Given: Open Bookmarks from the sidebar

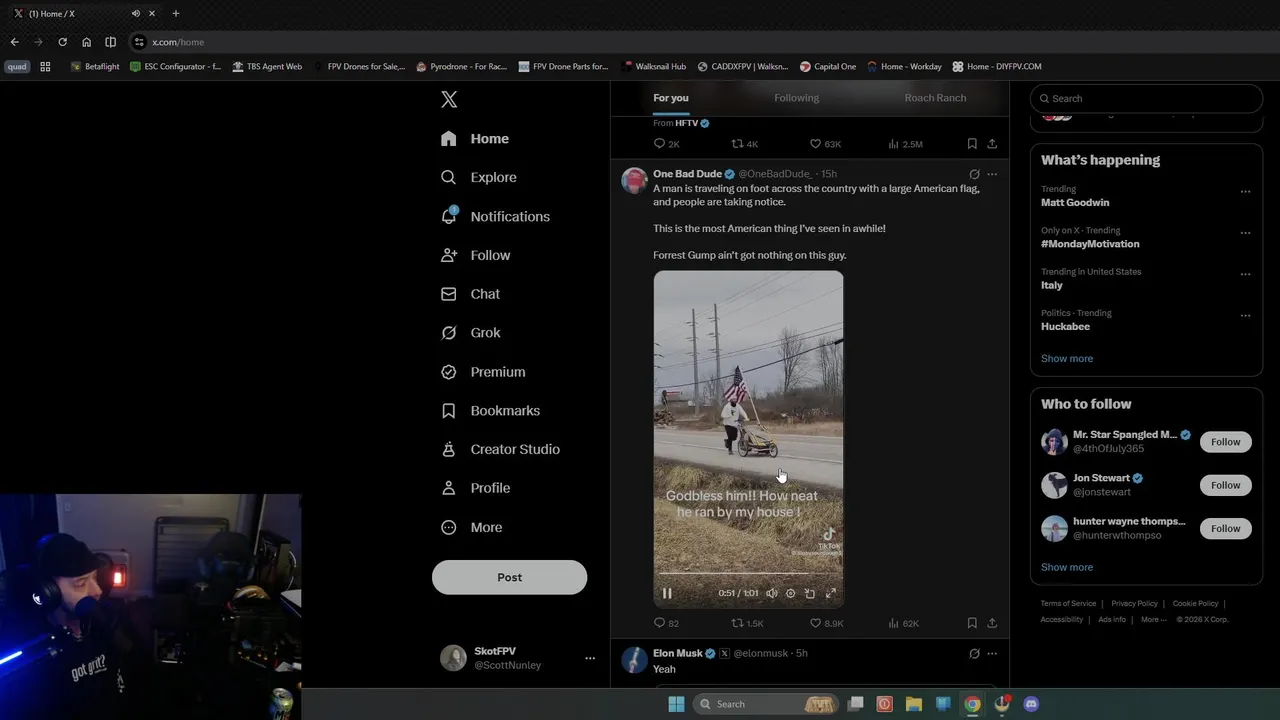Looking at the screenshot, I should tap(490, 411).
